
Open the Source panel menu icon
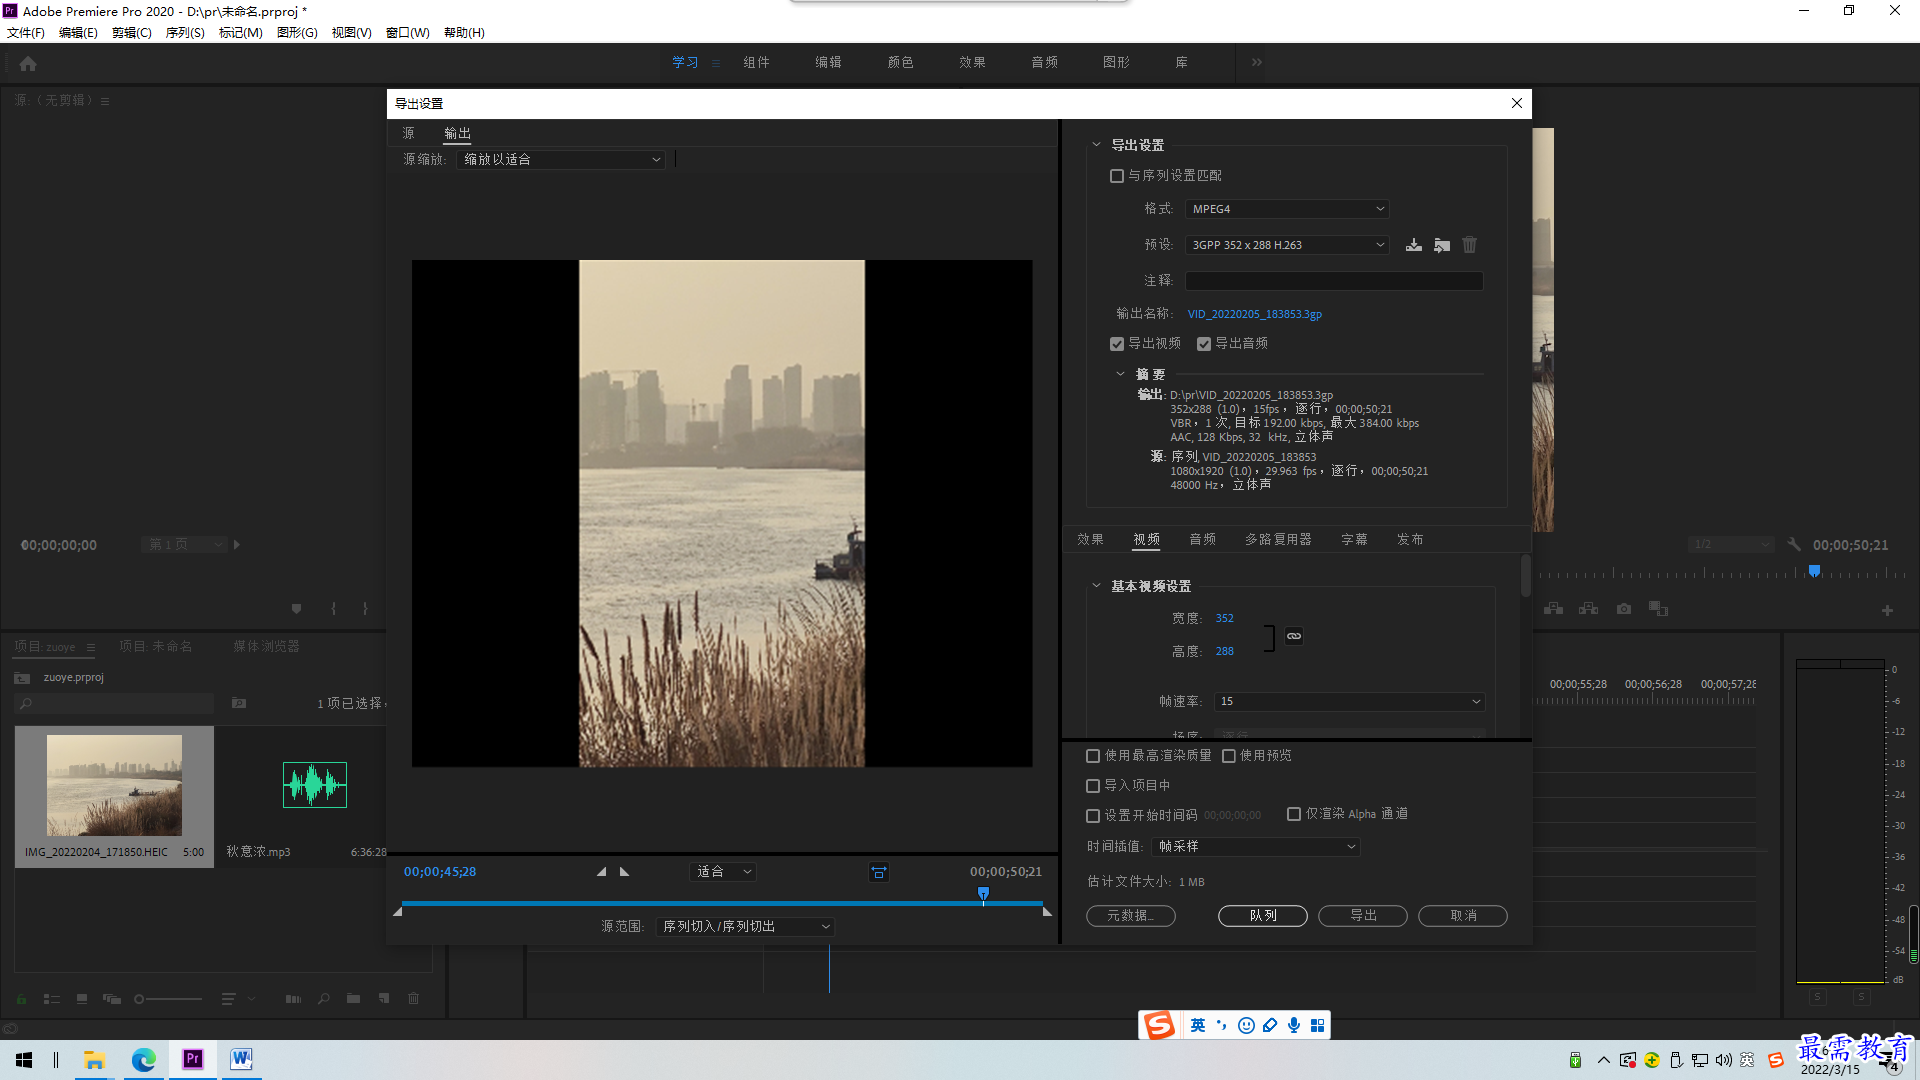105,101
